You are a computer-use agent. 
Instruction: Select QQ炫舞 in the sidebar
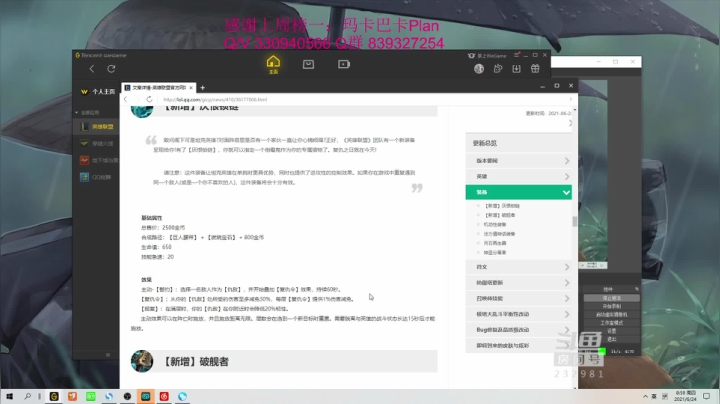click(x=96, y=177)
